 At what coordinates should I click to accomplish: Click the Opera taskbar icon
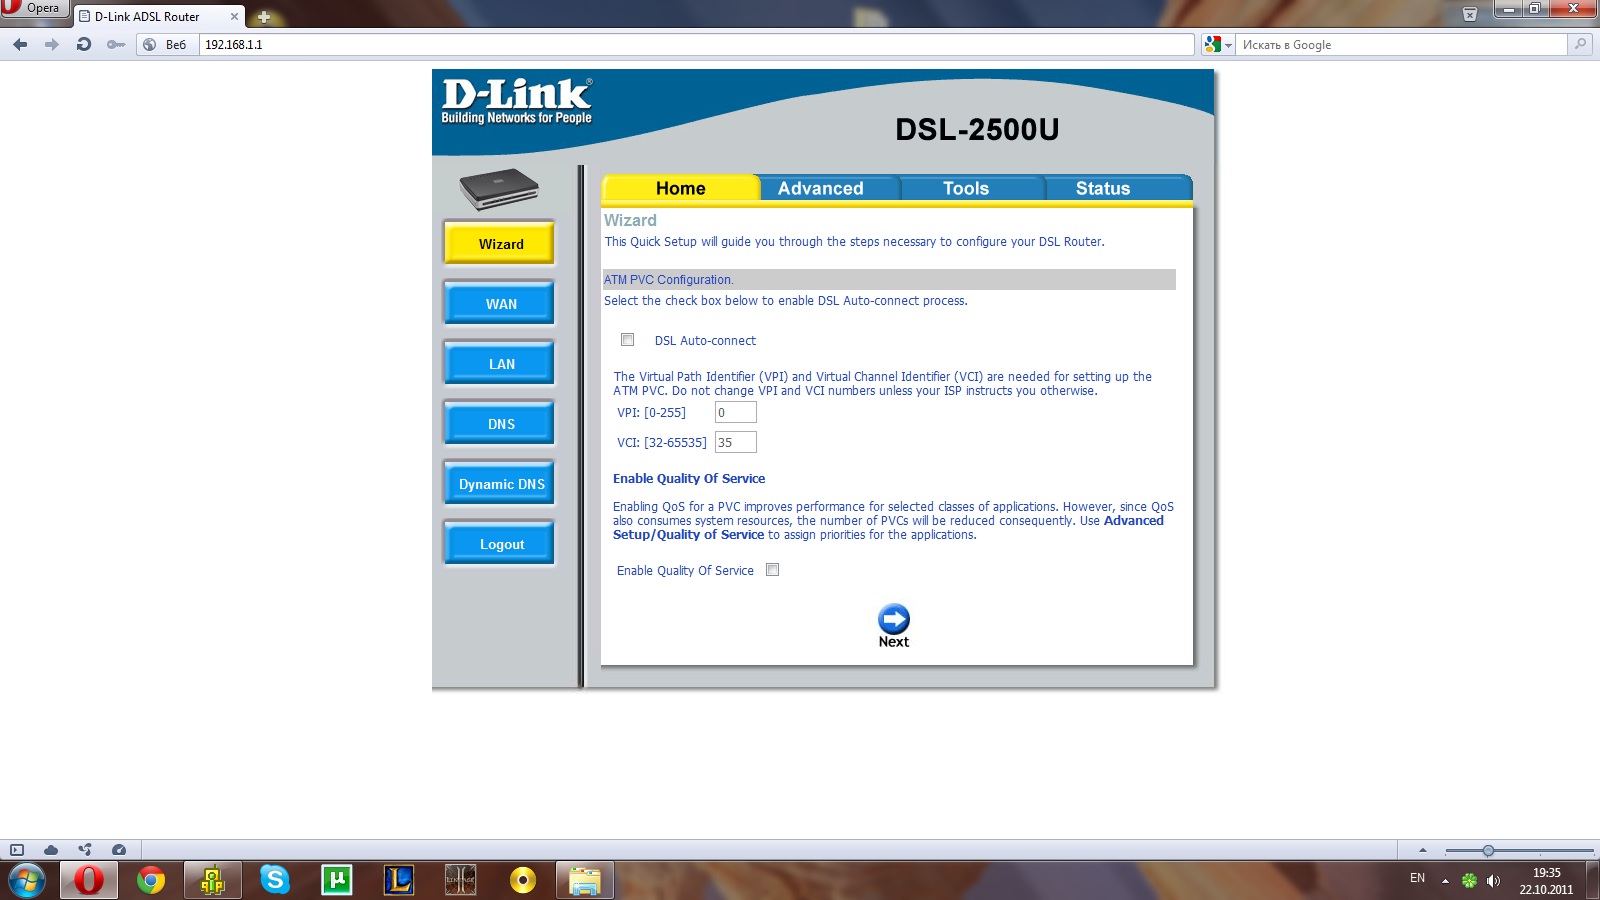[89, 881]
